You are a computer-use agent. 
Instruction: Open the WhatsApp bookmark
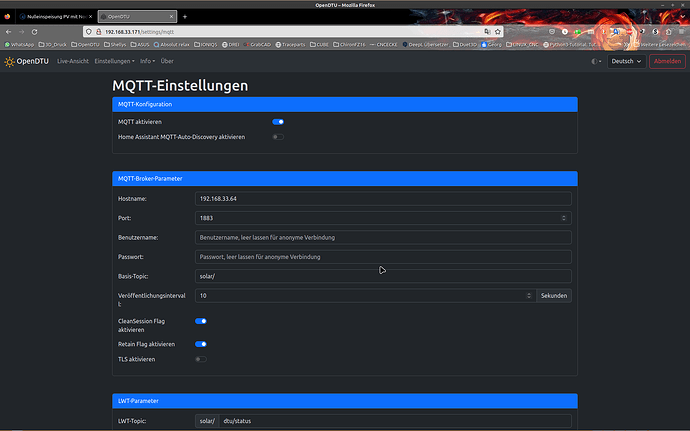pos(19,44)
